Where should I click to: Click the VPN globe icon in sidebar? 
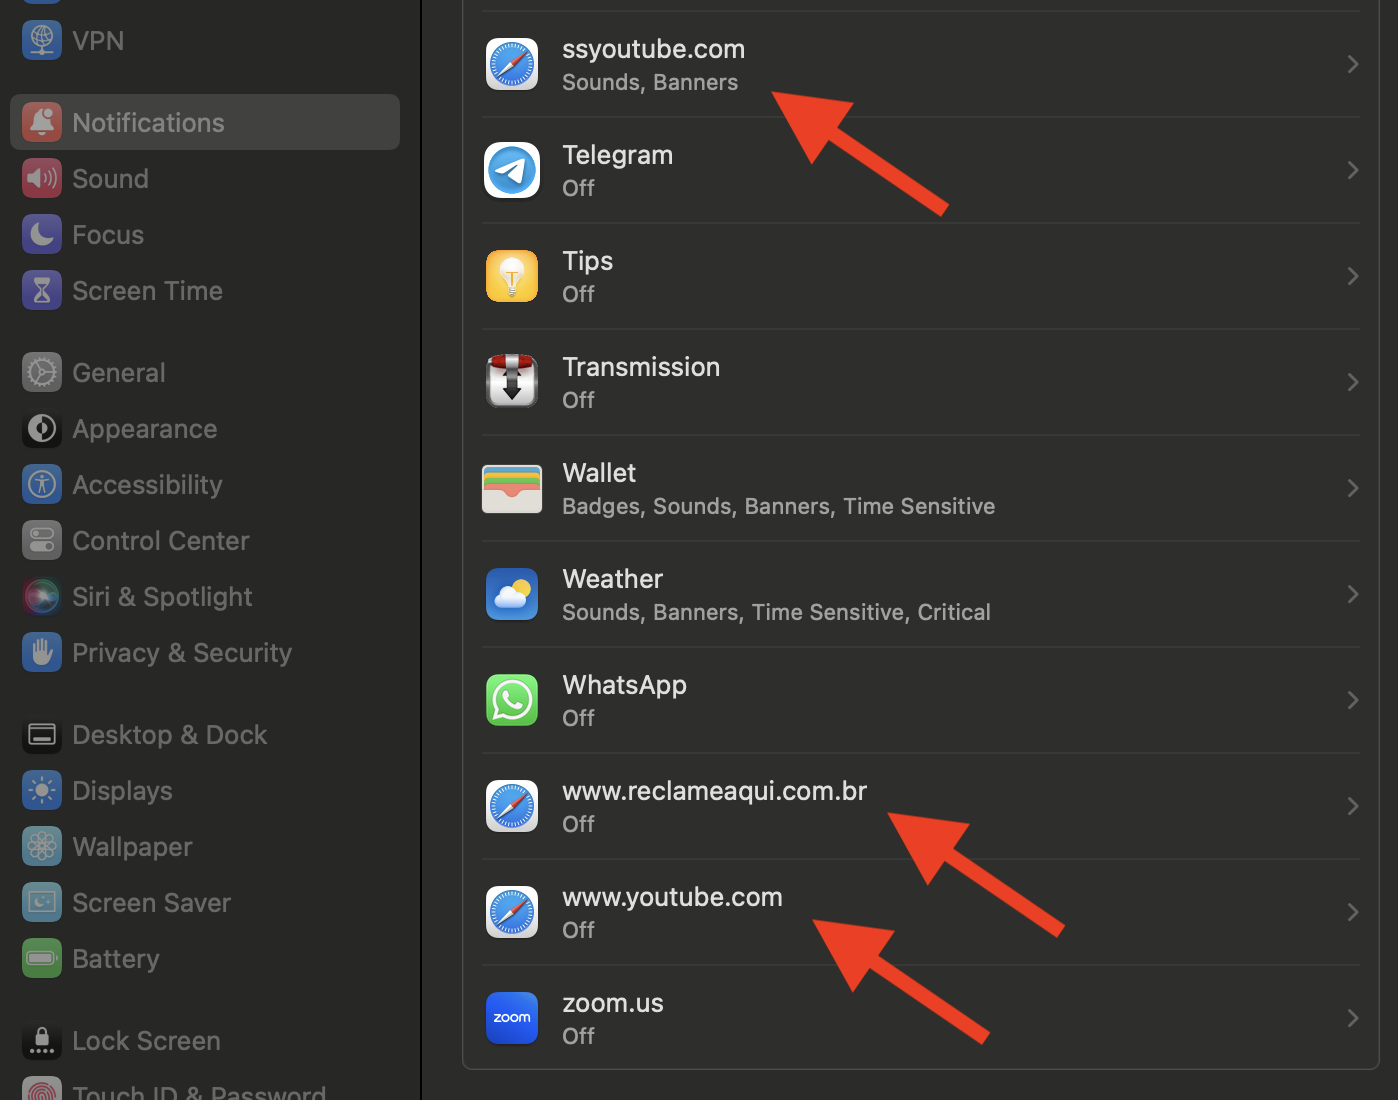coord(42,40)
